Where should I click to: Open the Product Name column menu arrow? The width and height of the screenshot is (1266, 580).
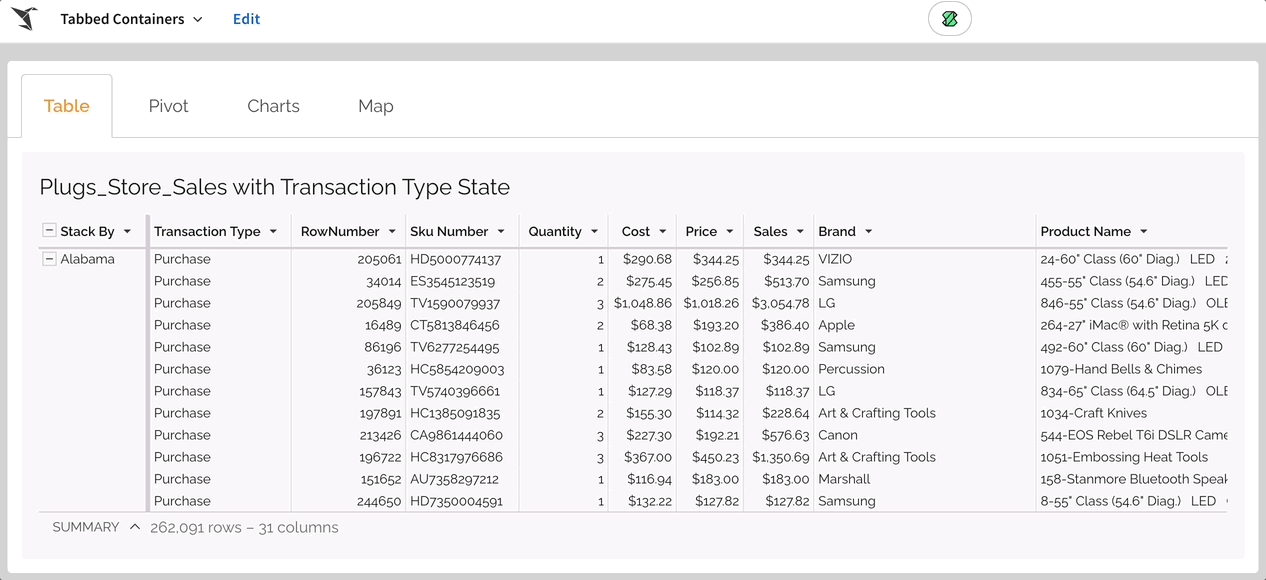tap(1143, 232)
